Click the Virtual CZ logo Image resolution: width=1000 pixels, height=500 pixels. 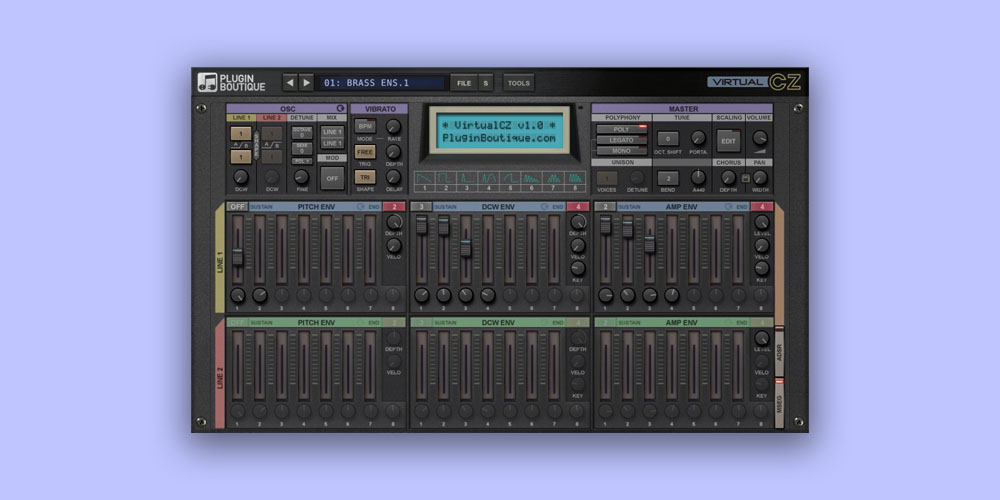coord(754,82)
